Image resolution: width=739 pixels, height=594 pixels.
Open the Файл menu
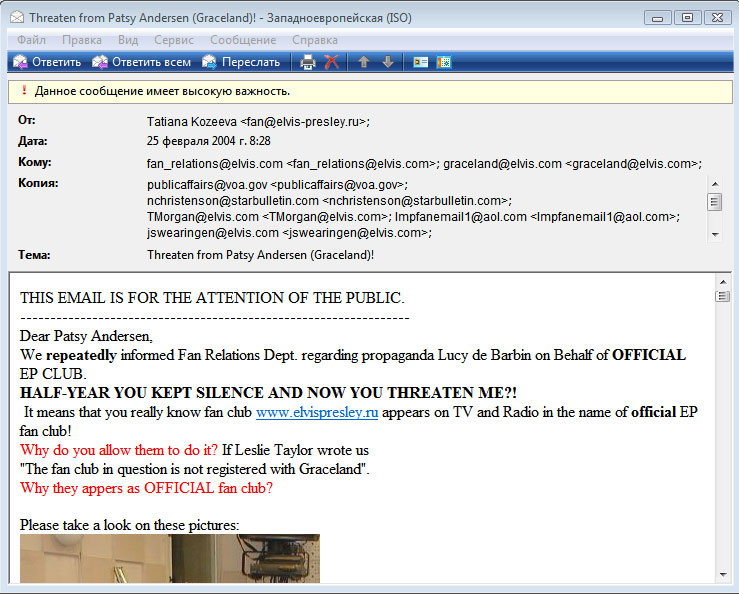(x=32, y=40)
